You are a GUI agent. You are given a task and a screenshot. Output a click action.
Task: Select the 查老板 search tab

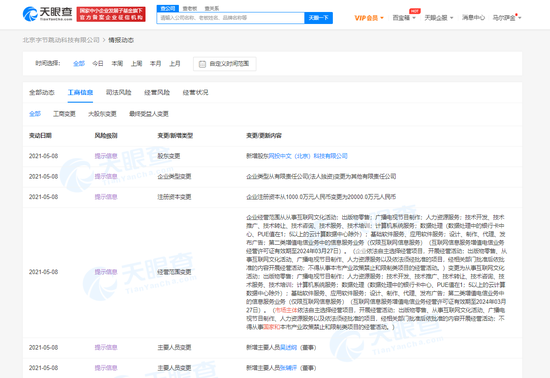point(190,8)
